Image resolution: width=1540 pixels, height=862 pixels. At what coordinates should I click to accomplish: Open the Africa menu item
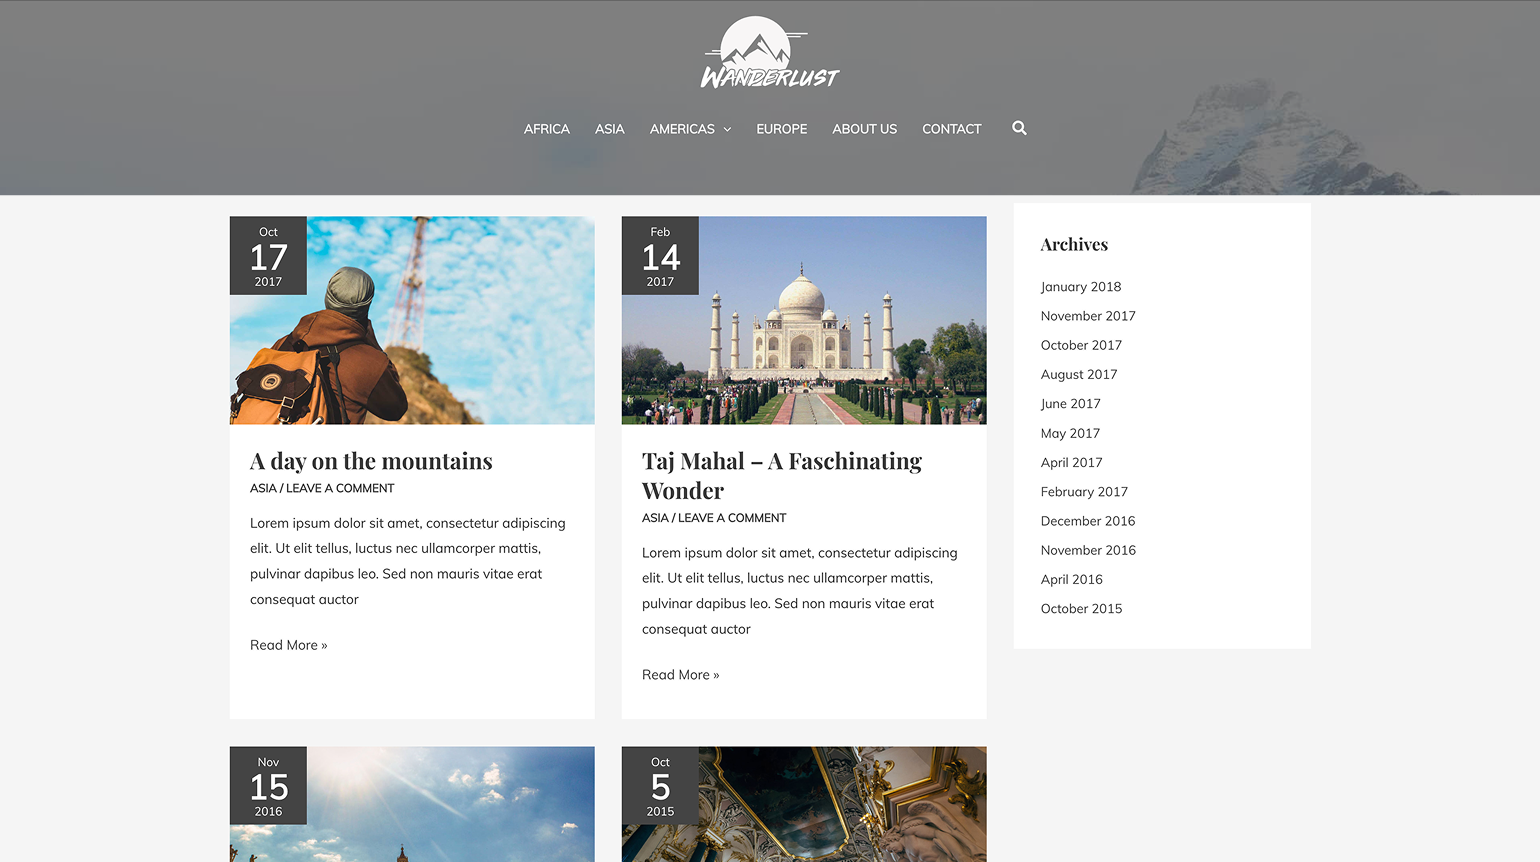pyautogui.click(x=546, y=129)
